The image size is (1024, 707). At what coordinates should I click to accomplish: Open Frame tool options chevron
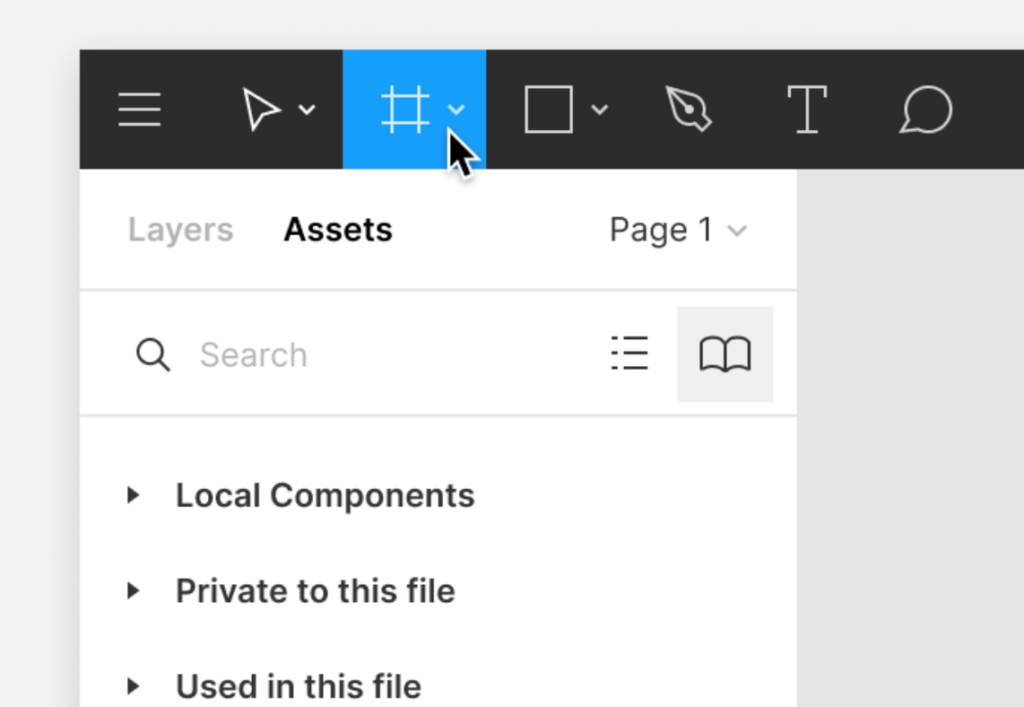(456, 110)
